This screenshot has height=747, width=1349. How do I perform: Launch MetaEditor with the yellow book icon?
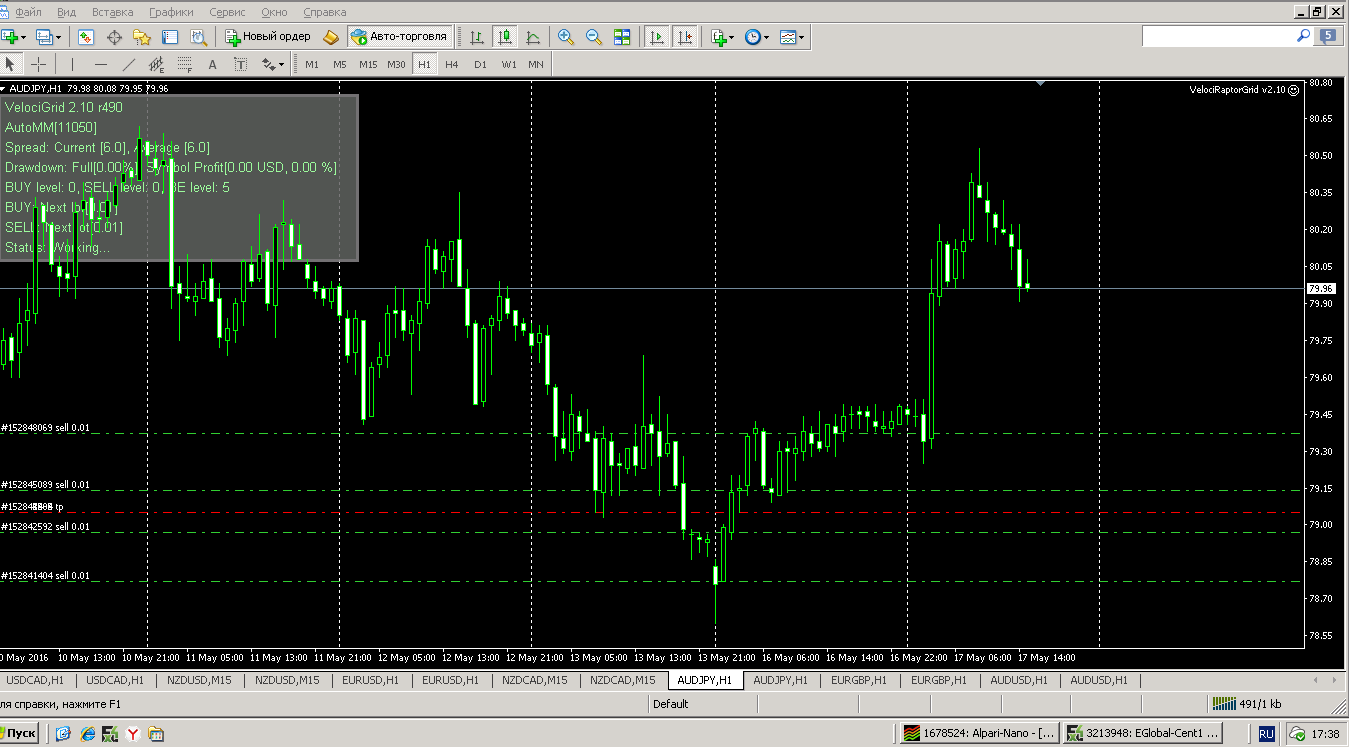coord(331,37)
